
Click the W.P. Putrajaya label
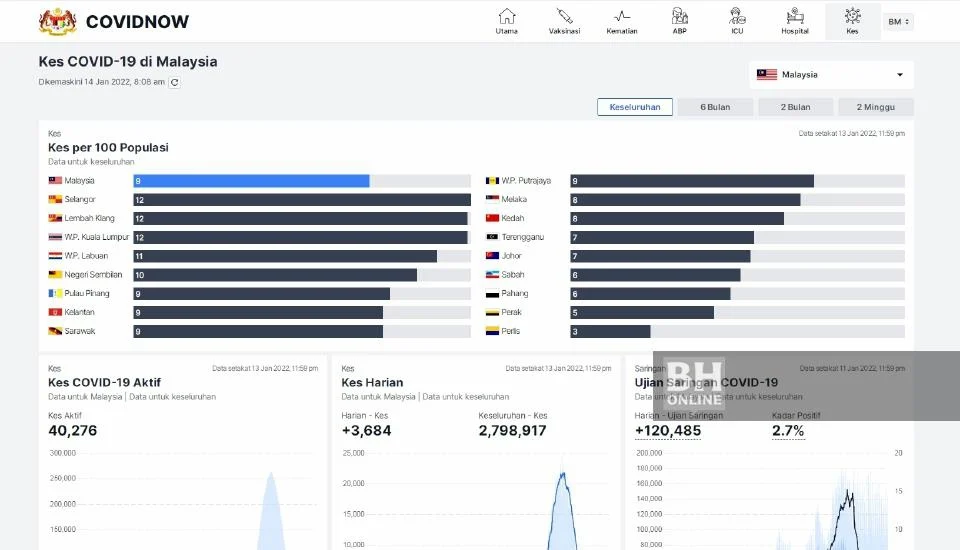point(526,181)
